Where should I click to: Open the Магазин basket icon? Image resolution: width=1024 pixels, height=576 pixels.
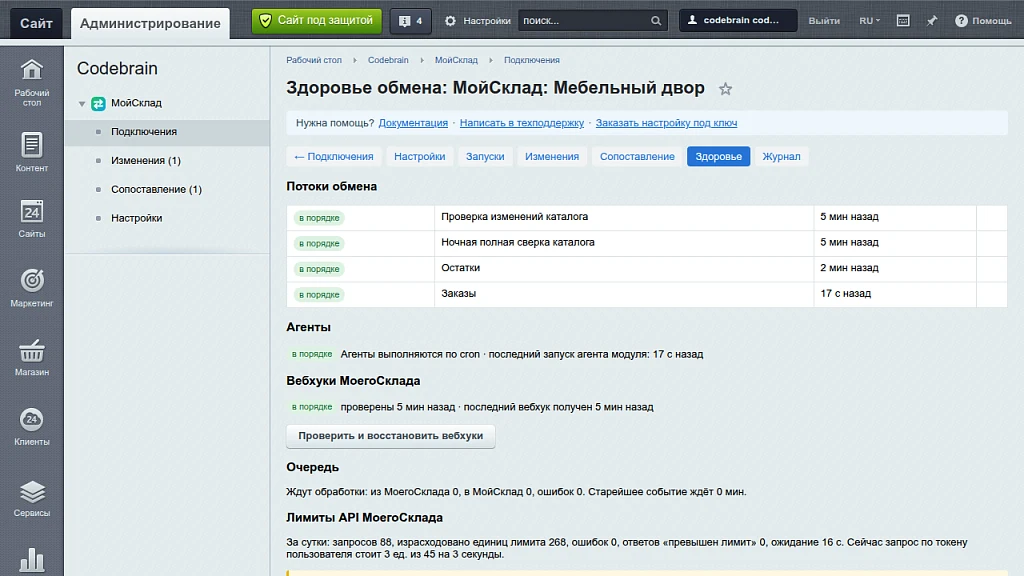click(31, 357)
